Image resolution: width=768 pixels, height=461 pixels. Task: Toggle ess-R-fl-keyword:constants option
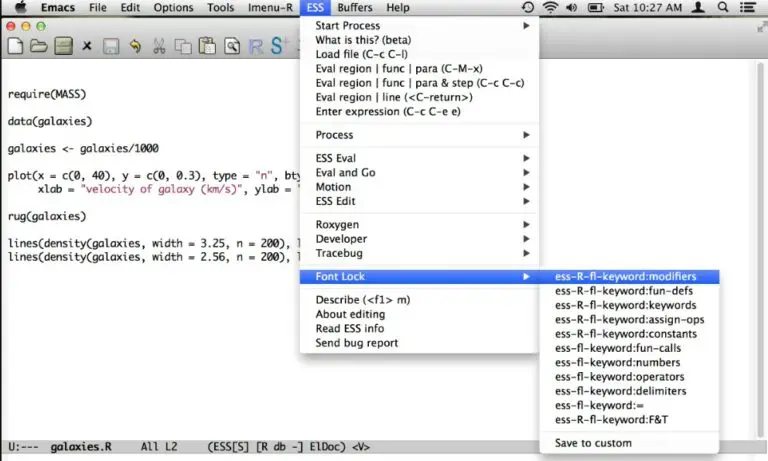coord(629,334)
